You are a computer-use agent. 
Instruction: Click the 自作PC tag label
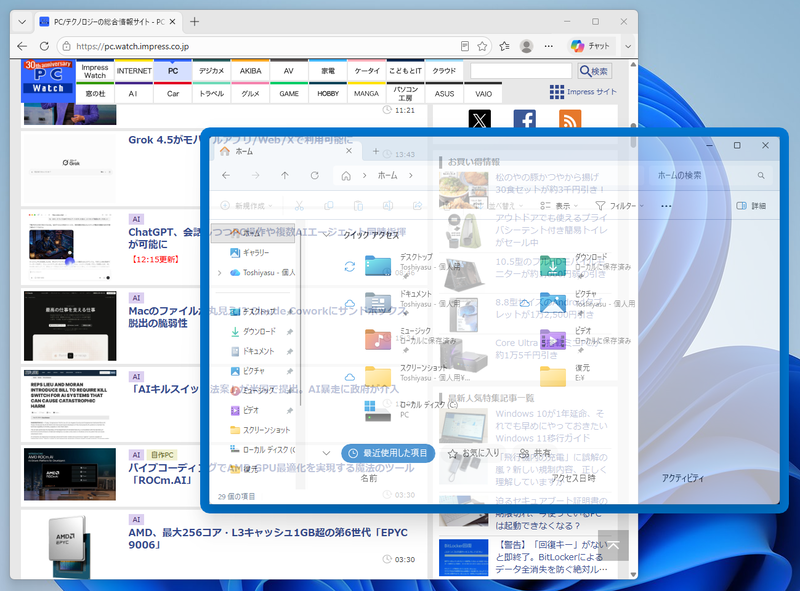tap(162, 455)
